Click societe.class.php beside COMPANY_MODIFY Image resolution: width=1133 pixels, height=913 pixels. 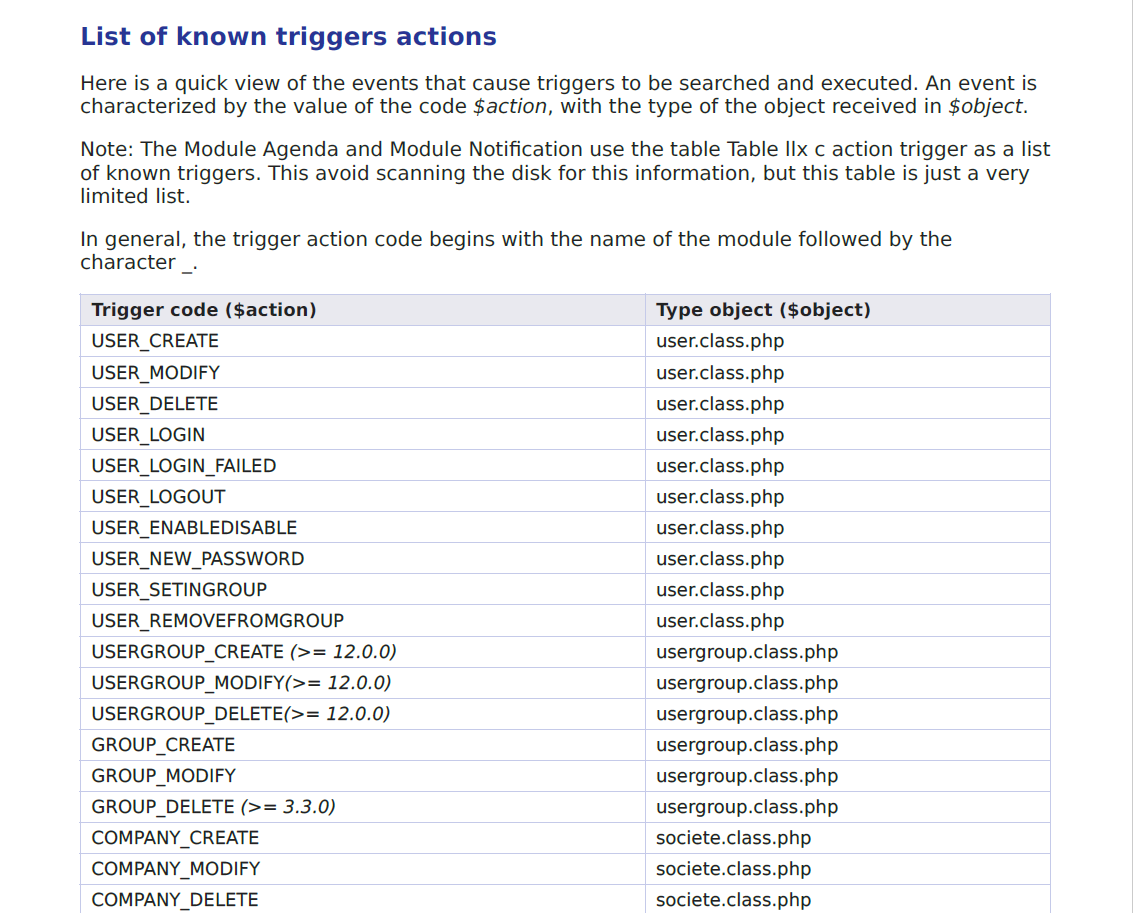click(x=733, y=869)
